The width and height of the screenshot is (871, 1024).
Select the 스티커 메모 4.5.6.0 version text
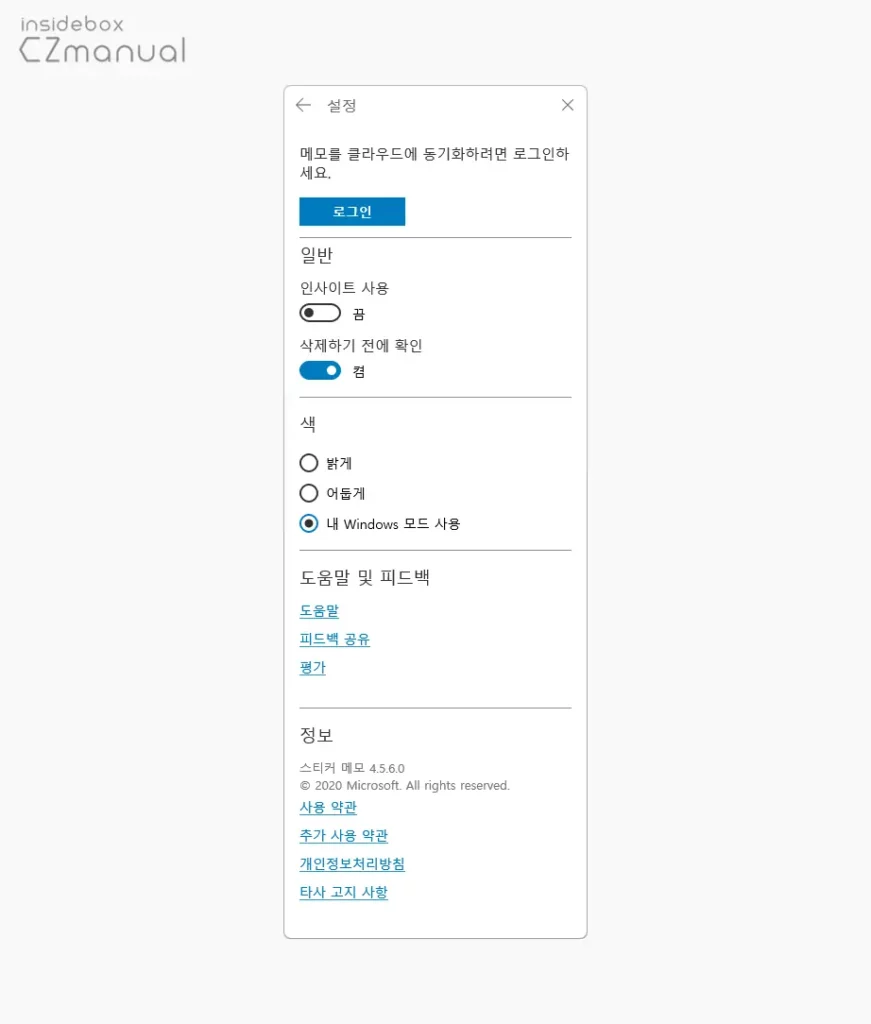[x=355, y=768]
